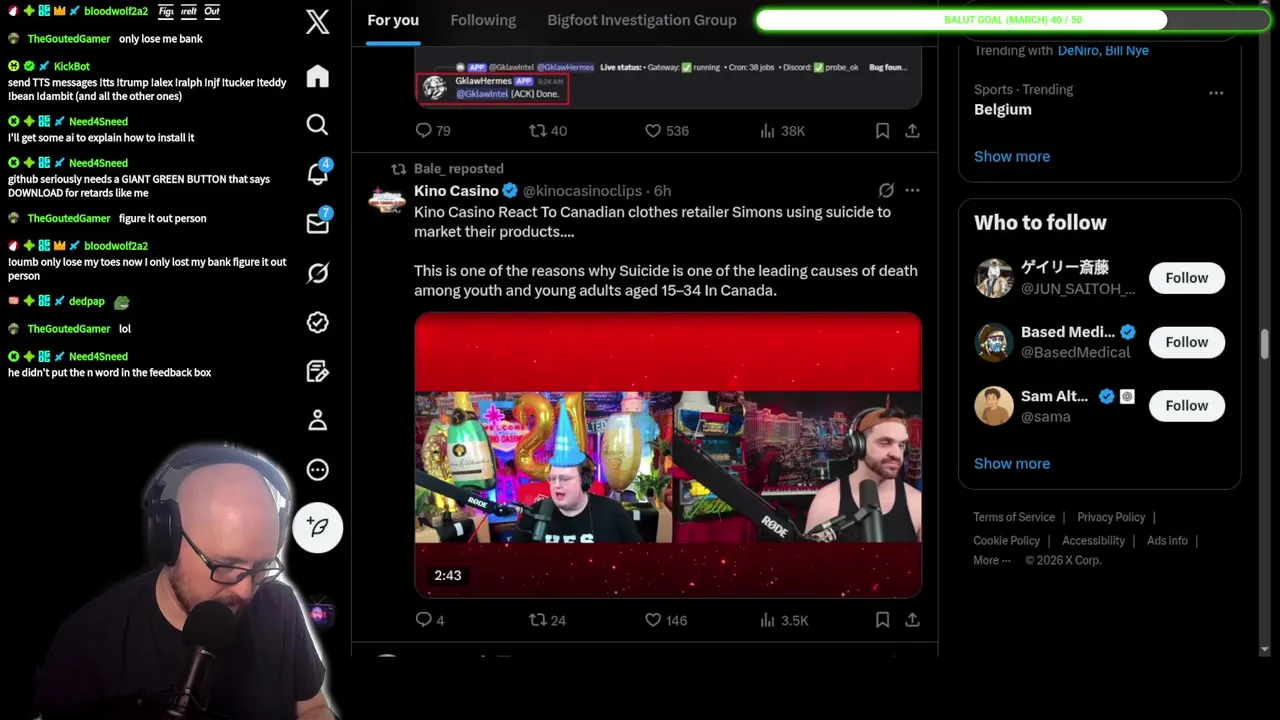Click the Bill Nye trending link

1126,50
